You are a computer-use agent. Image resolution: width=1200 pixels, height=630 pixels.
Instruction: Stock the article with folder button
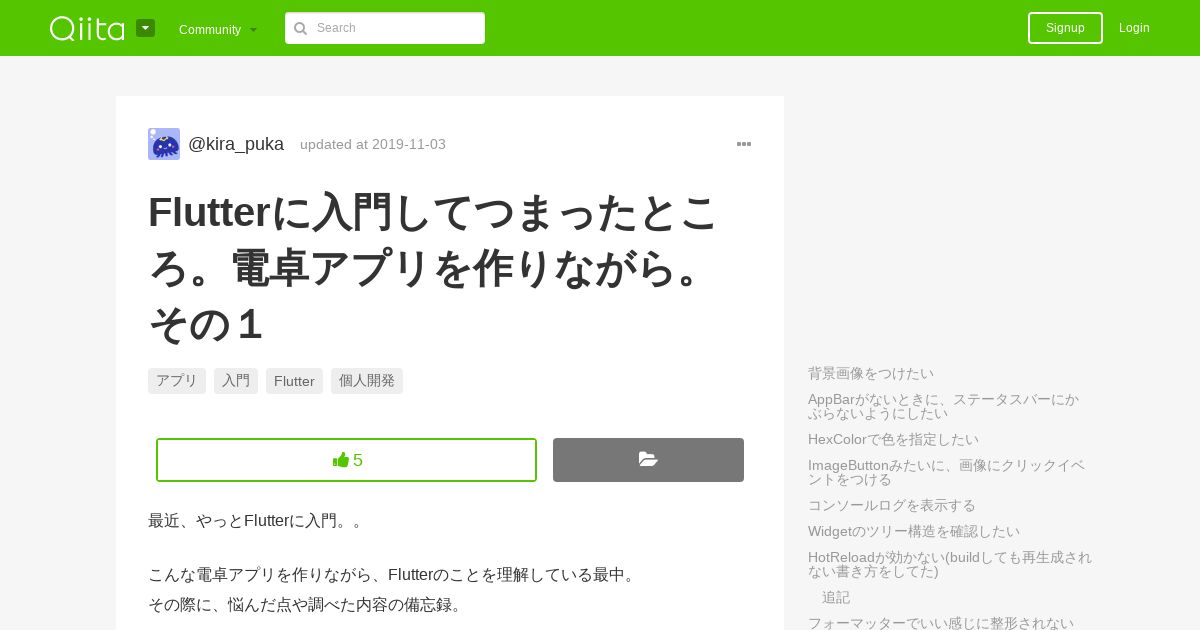[648, 460]
